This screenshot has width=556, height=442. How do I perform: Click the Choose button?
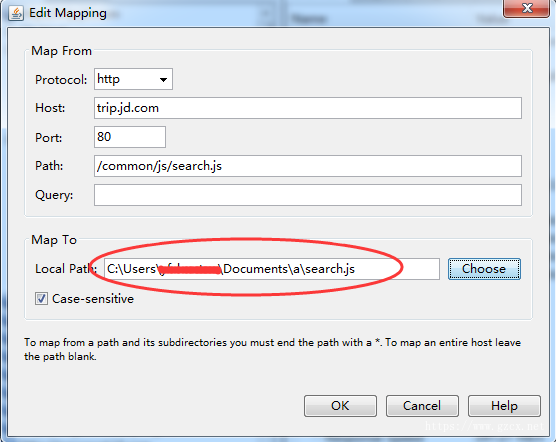(x=484, y=269)
